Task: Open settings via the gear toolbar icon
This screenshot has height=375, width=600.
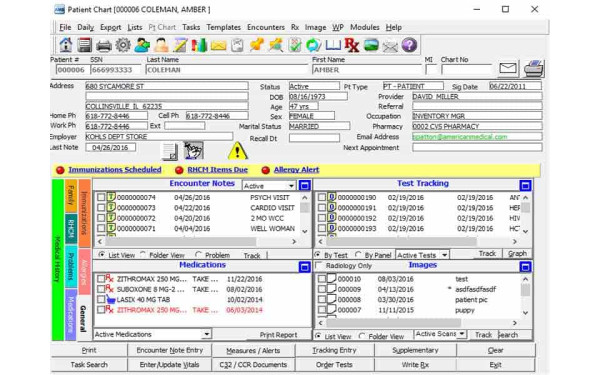Action: [123, 45]
